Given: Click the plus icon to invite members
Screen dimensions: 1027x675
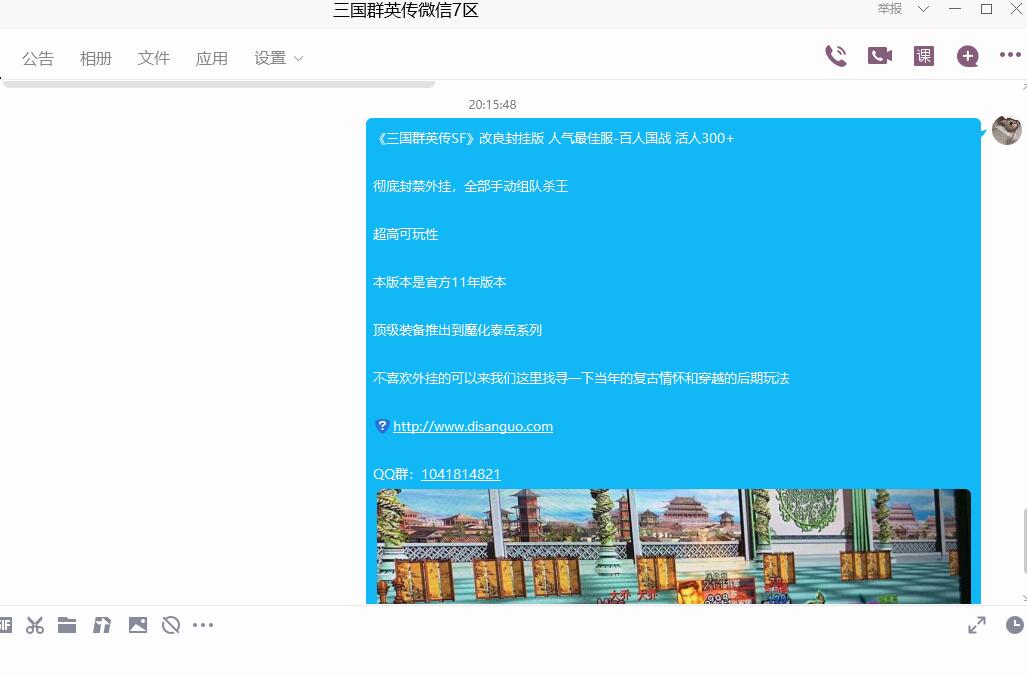Looking at the screenshot, I should click(967, 56).
